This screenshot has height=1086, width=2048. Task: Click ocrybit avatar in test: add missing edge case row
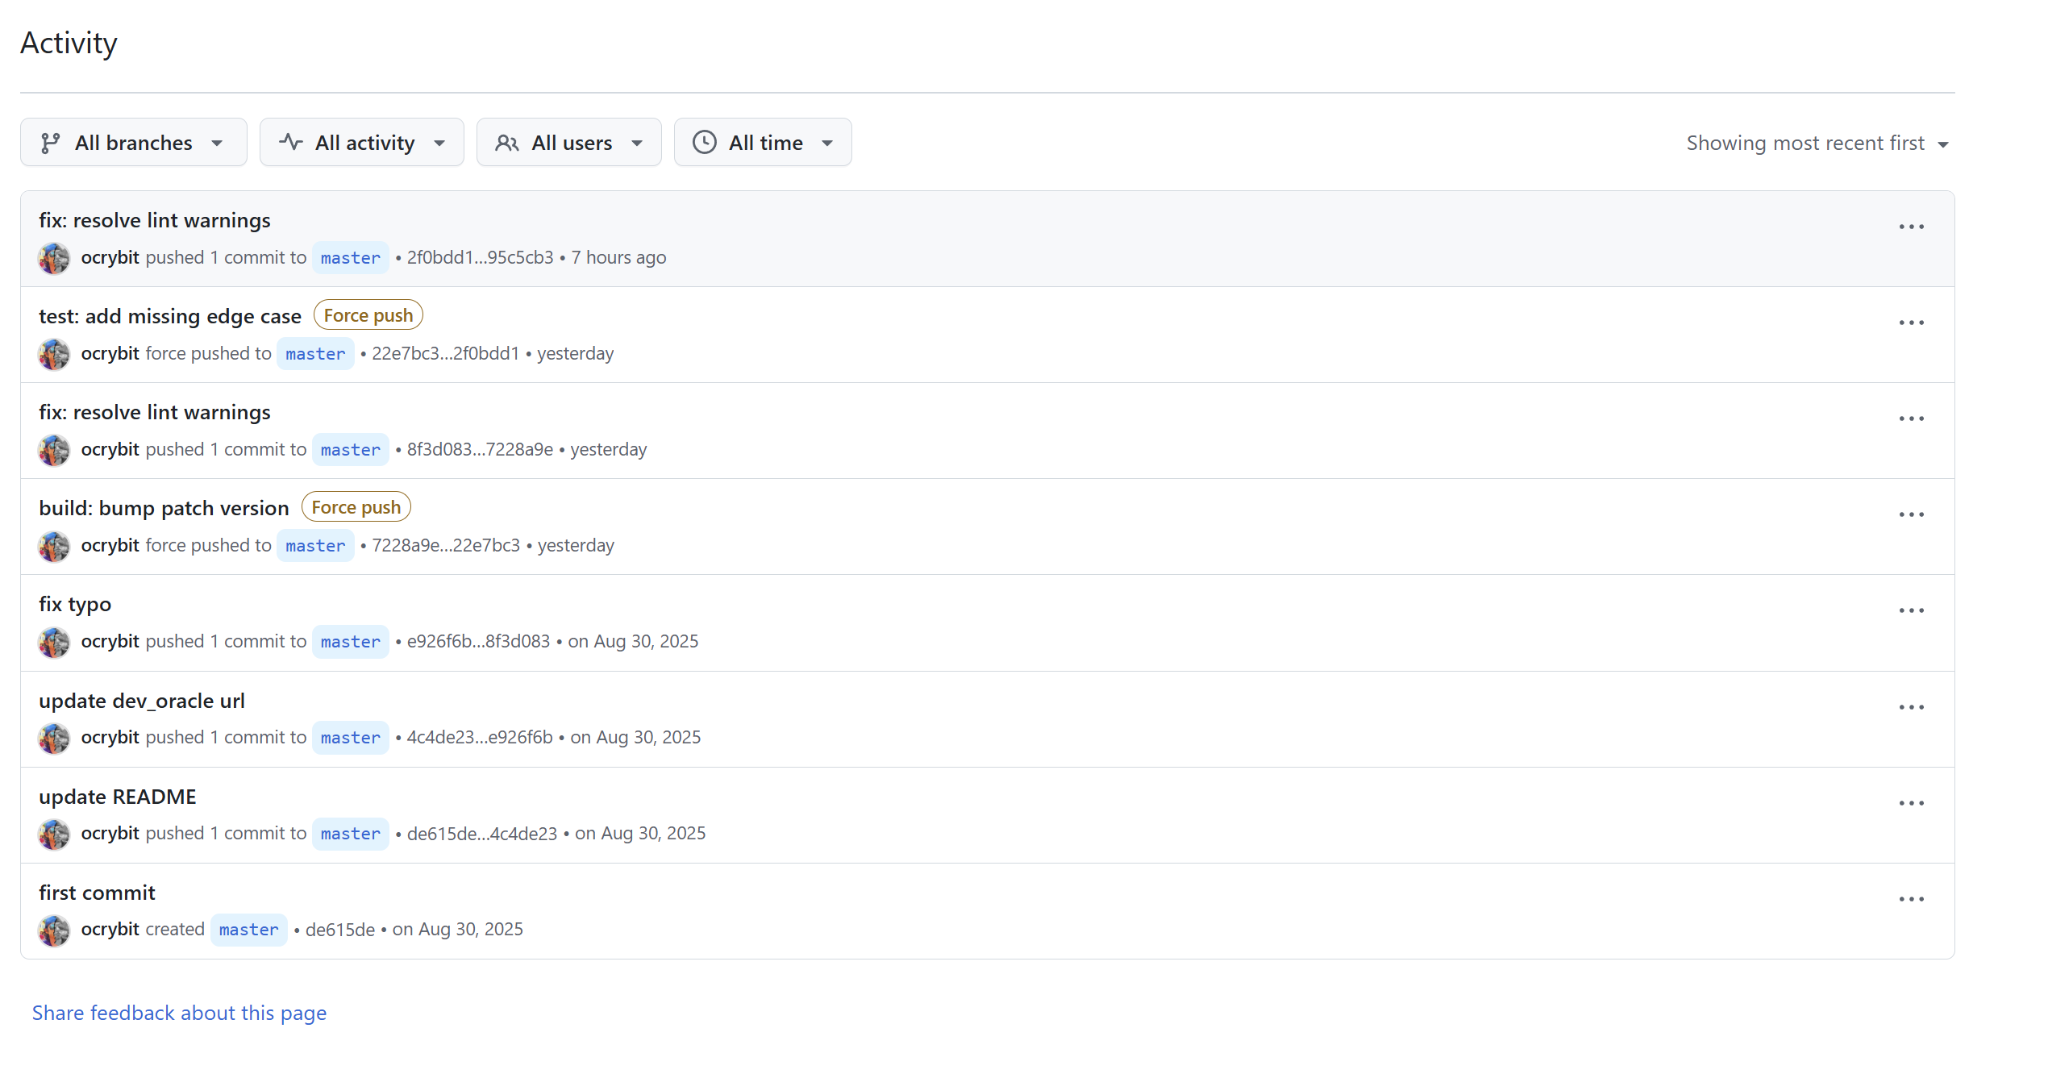54,354
